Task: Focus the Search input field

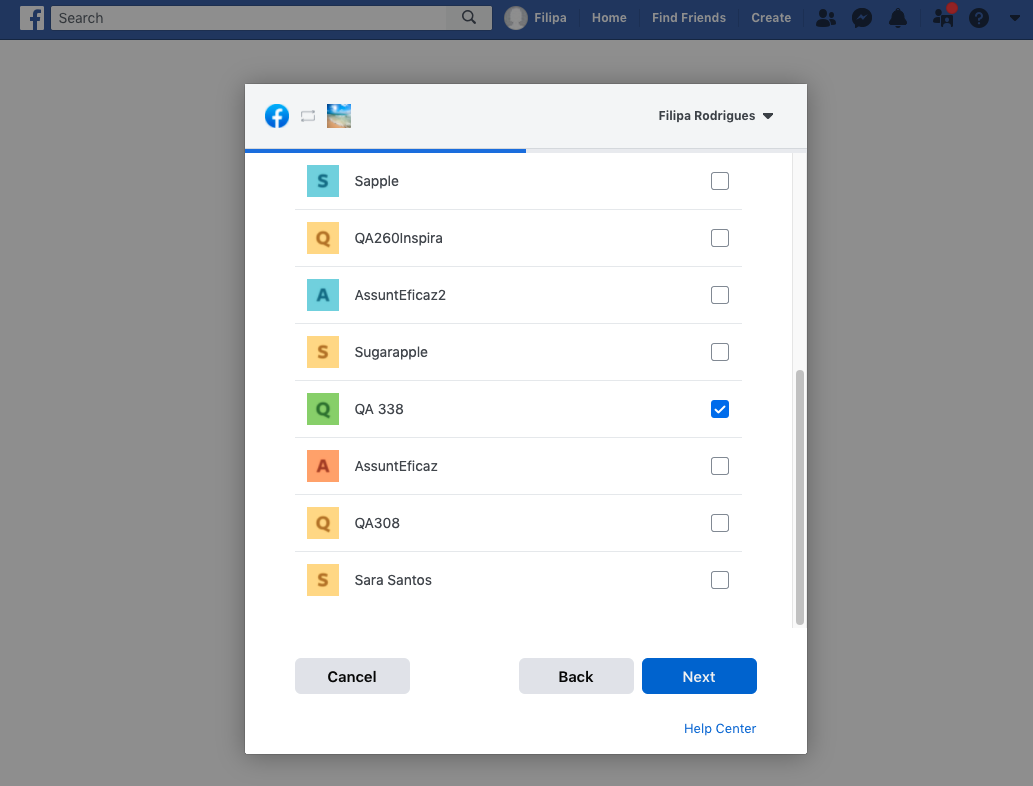Action: (x=249, y=18)
